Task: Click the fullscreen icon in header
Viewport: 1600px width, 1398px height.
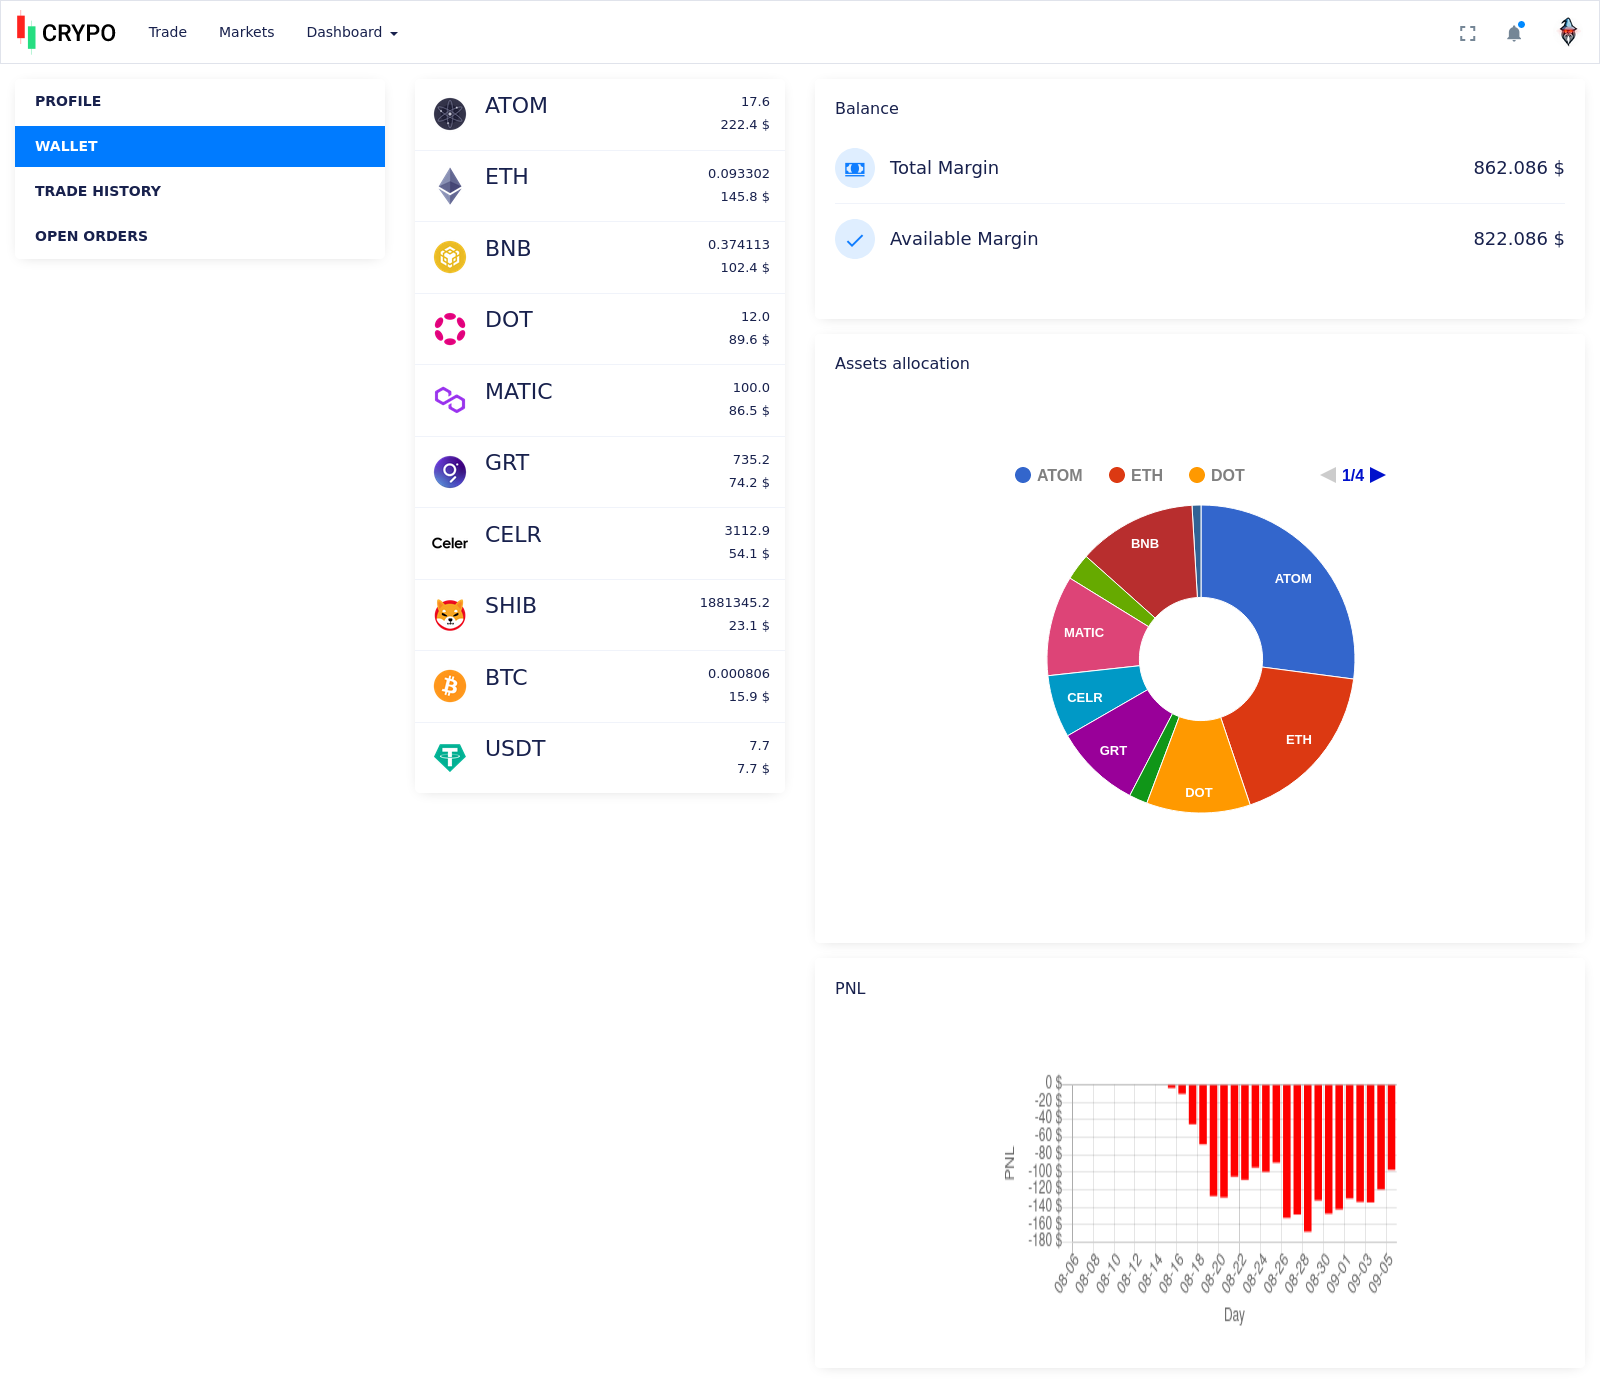Action: (1467, 33)
